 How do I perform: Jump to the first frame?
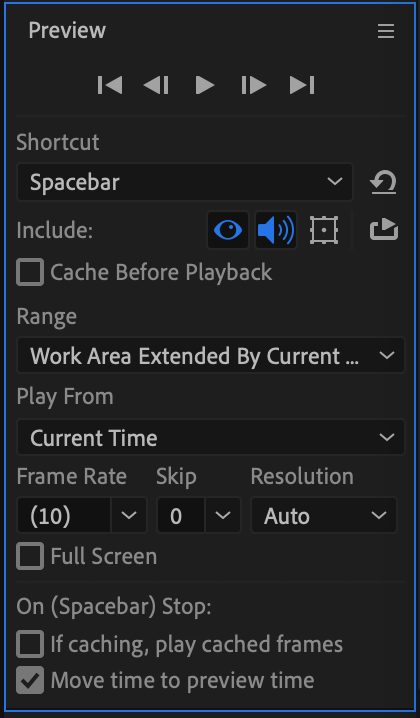(x=110, y=85)
